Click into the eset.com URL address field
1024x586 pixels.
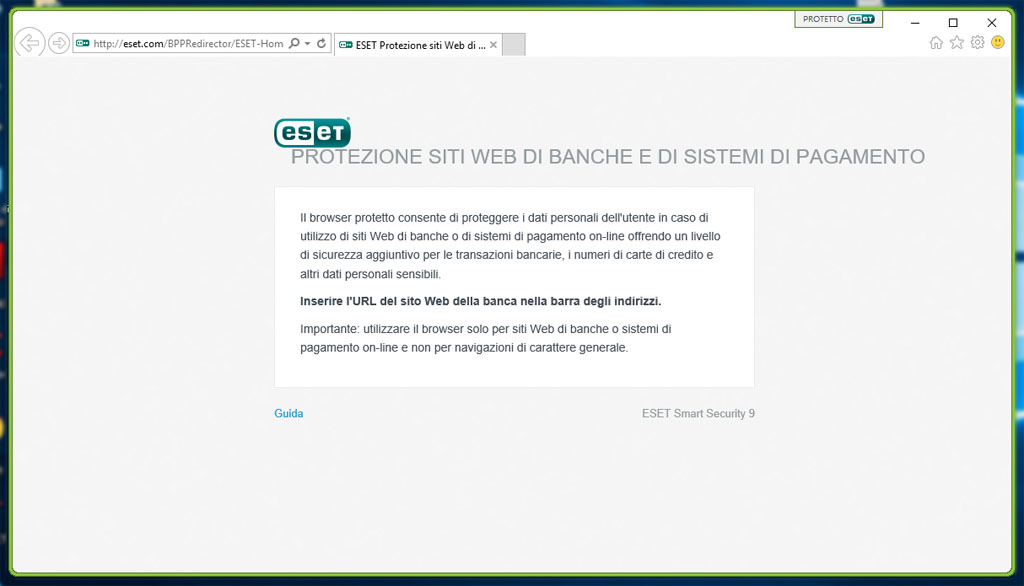[188, 44]
